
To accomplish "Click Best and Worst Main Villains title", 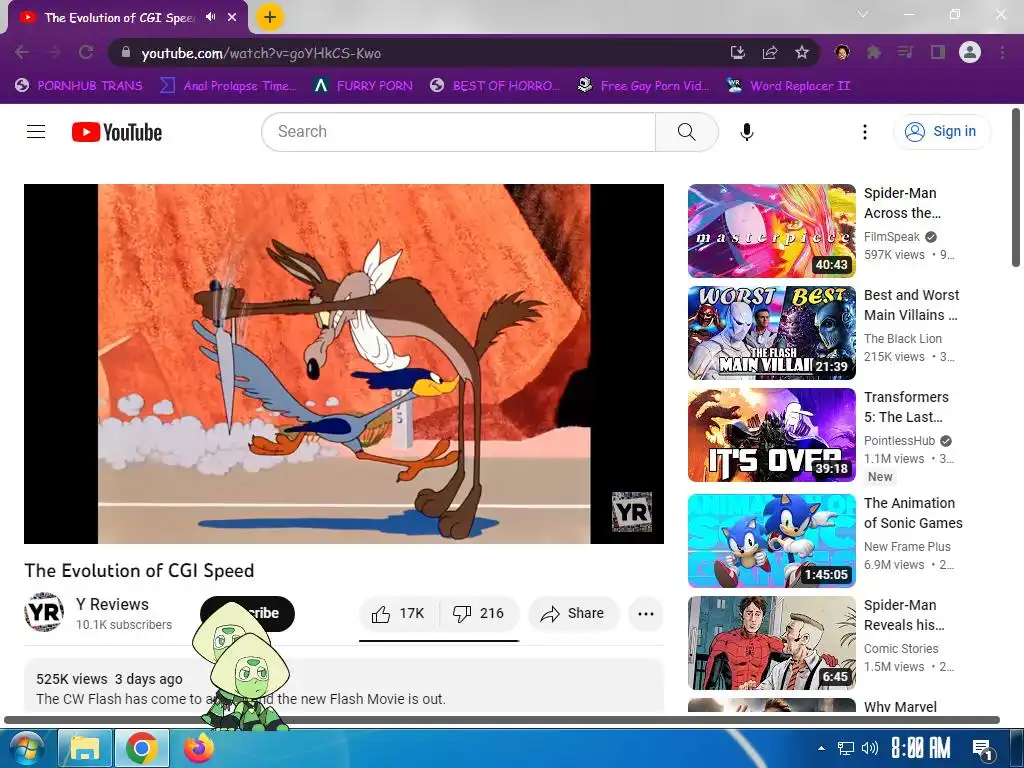I will (x=912, y=305).
